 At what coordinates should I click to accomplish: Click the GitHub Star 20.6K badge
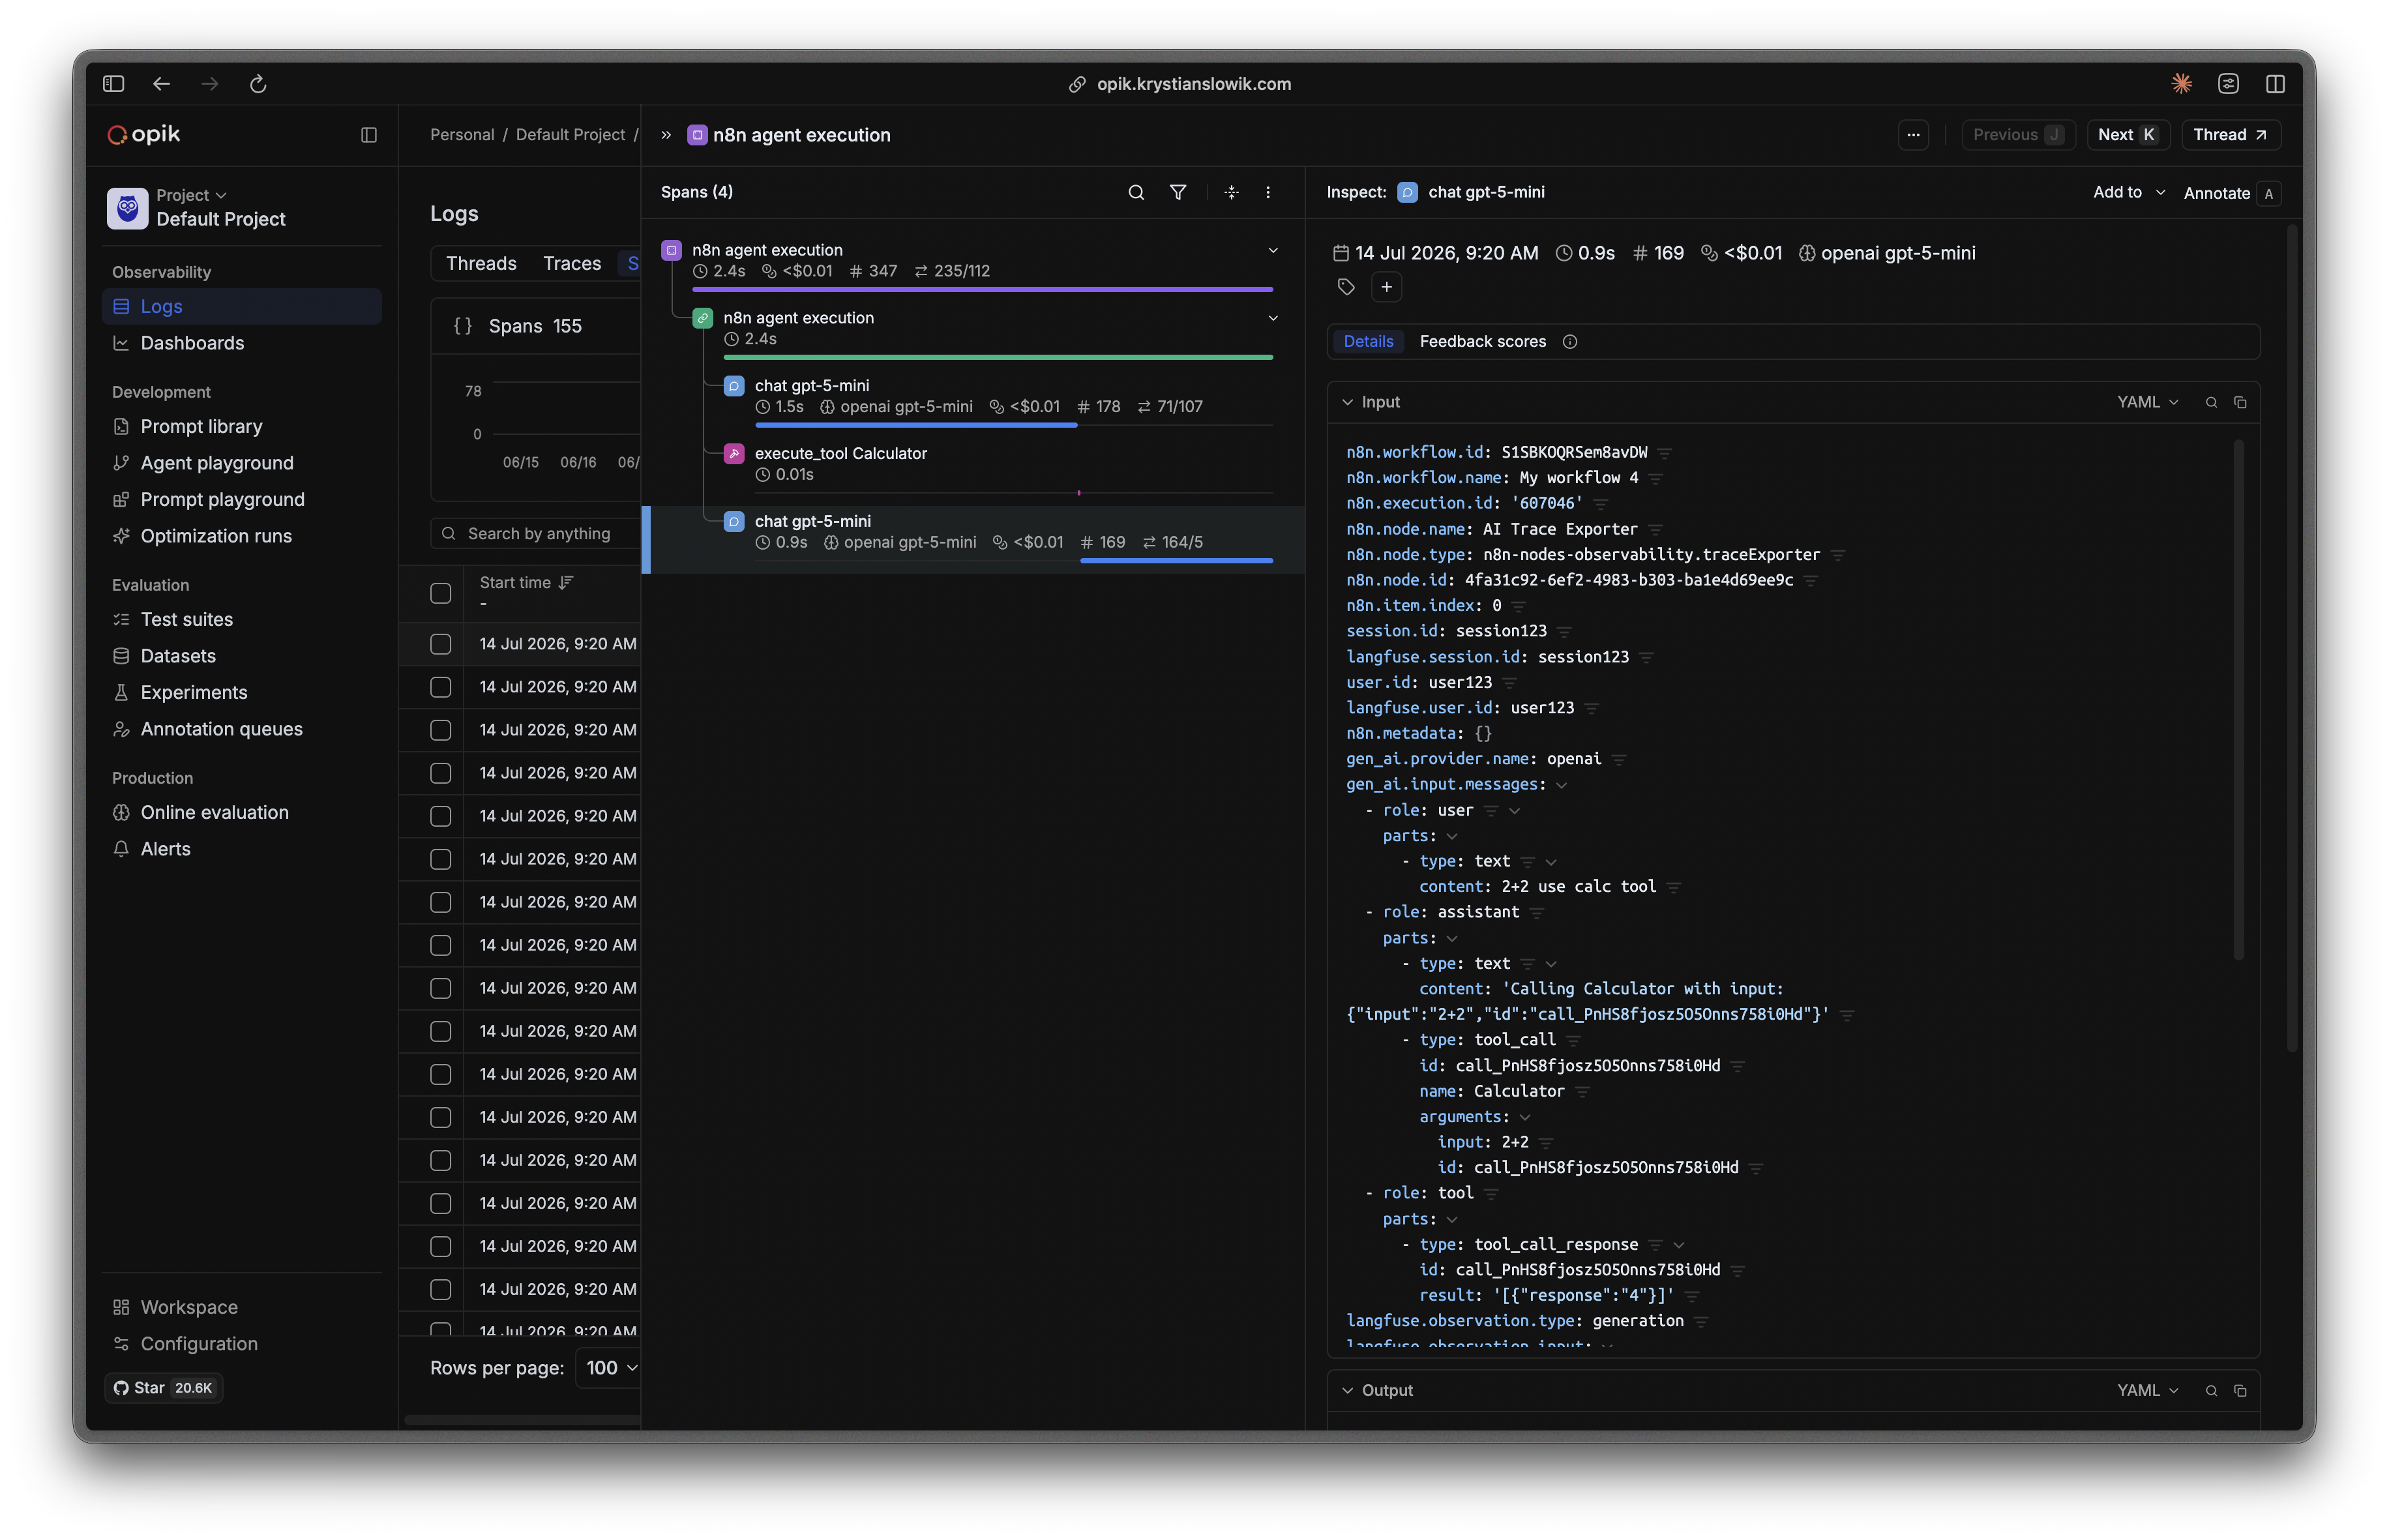[x=163, y=1388]
